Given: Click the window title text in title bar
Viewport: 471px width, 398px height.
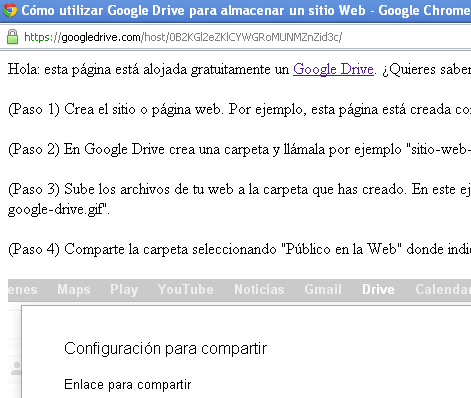Looking at the screenshot, I should [246, 11].
